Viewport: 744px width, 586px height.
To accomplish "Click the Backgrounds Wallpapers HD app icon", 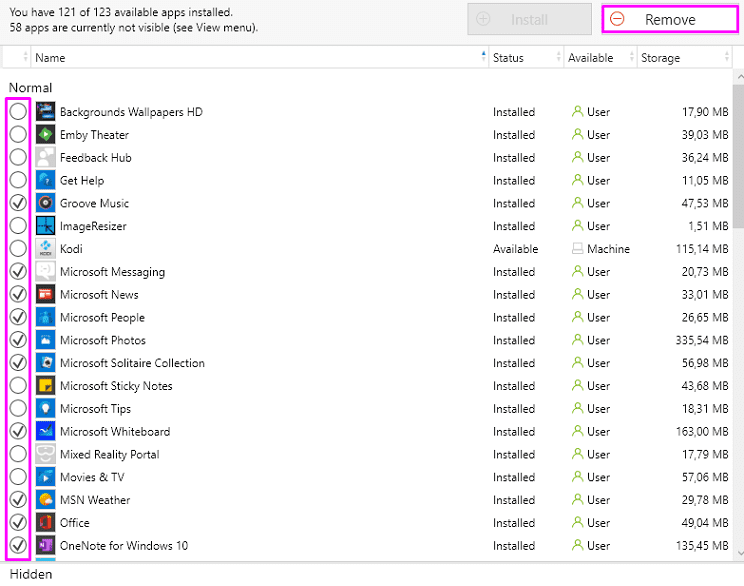I will click(46, 112).
